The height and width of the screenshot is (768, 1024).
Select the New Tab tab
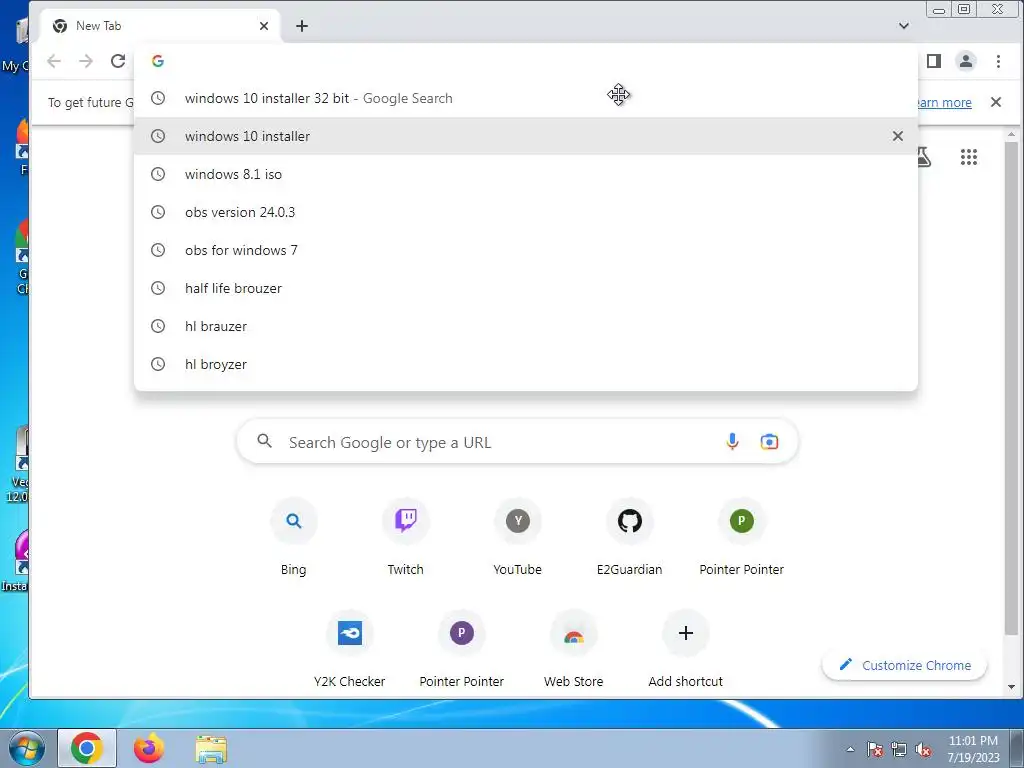pyautogui.click(x=160, y=26)
